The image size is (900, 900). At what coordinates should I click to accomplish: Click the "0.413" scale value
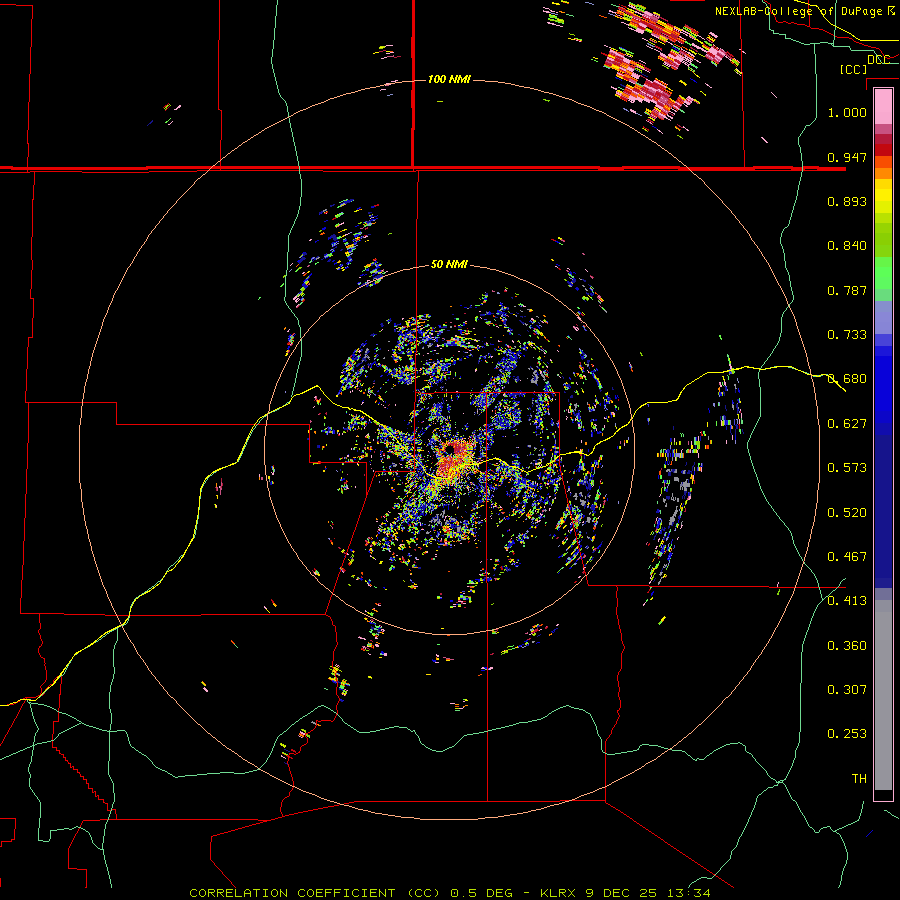(847, 601)
